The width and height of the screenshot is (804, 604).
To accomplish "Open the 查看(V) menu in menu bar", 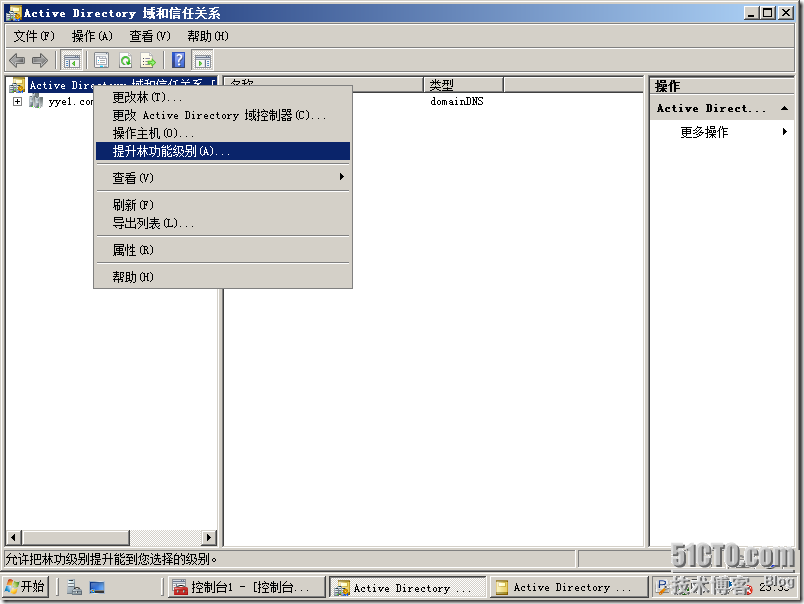I will [x=150, y=36].
